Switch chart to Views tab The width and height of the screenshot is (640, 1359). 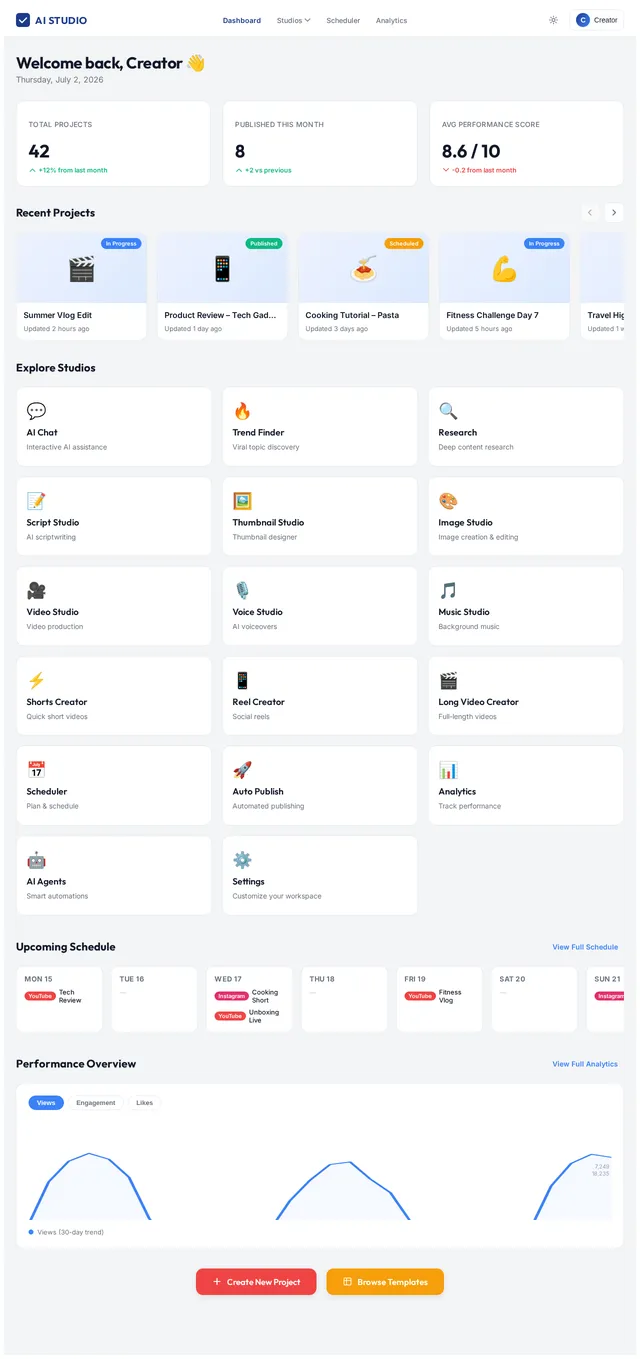click(46, 1103)
